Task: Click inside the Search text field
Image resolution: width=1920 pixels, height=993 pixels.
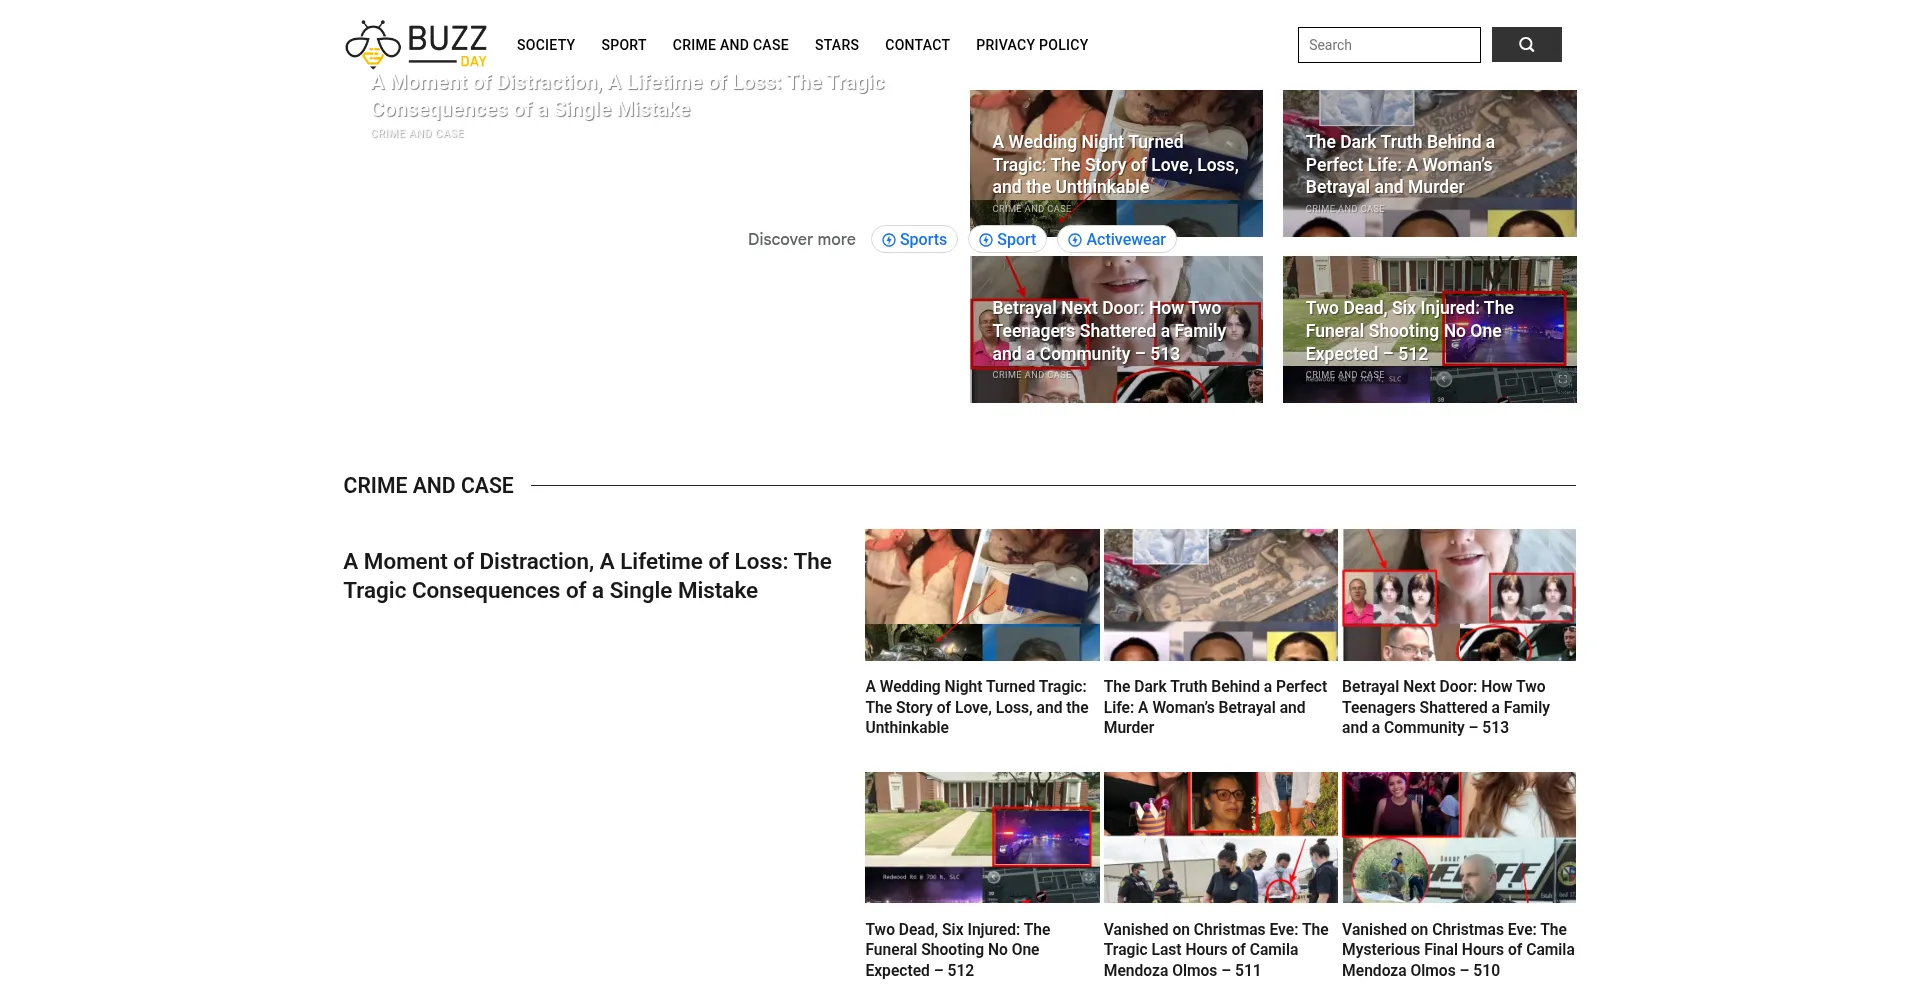Action: tap(1388, 45)
